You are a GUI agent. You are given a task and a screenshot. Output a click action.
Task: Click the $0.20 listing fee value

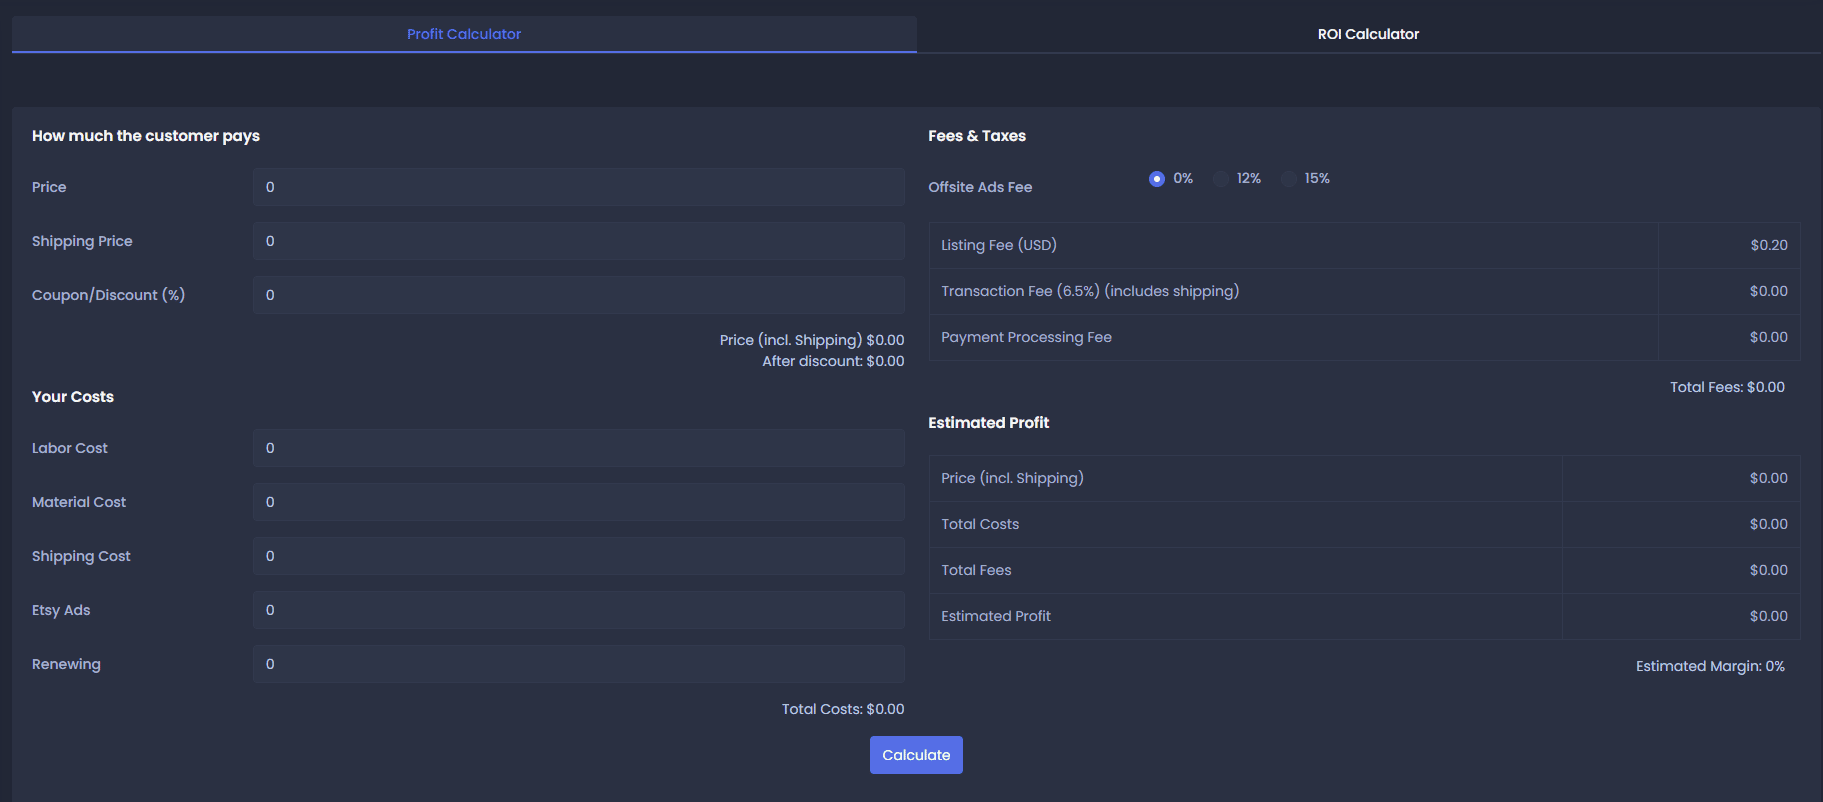point(1769,245)
